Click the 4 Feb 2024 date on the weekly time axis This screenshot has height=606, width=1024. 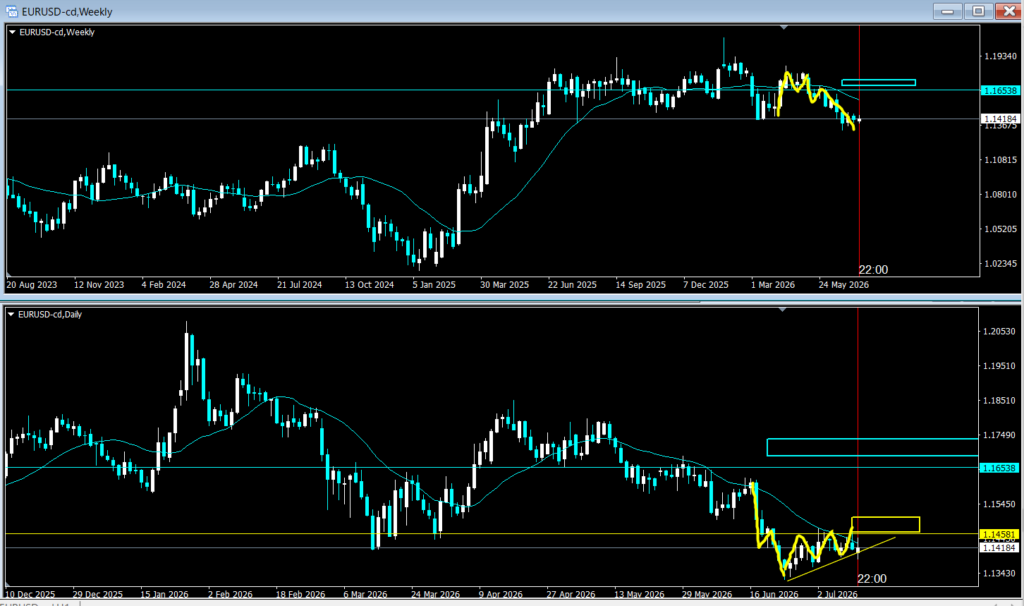tap(164, 285)
